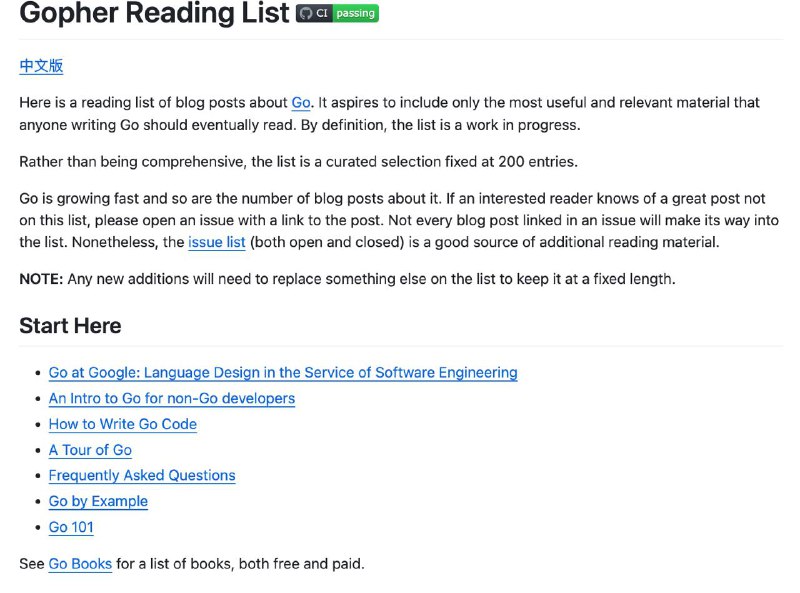Follow the Go Books link
Image resolution: width=800 pixels, height=593 pixels.
tap(80, 564)
